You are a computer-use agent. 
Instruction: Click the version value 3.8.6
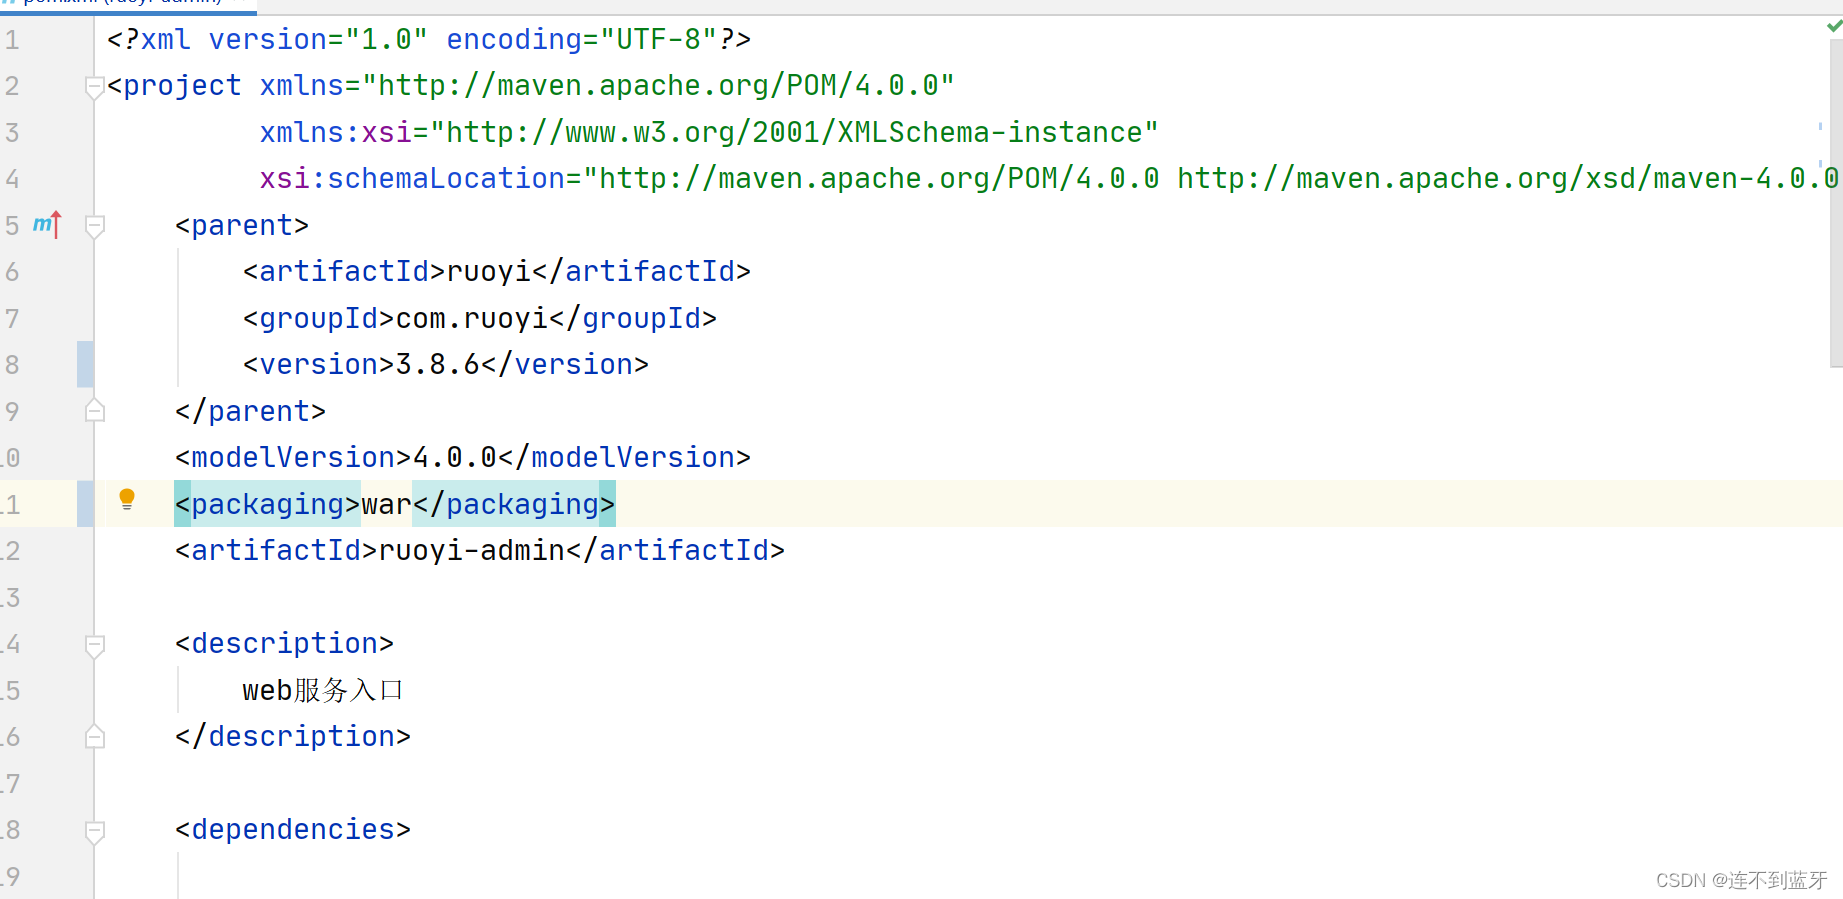click(x=438, y=364)
